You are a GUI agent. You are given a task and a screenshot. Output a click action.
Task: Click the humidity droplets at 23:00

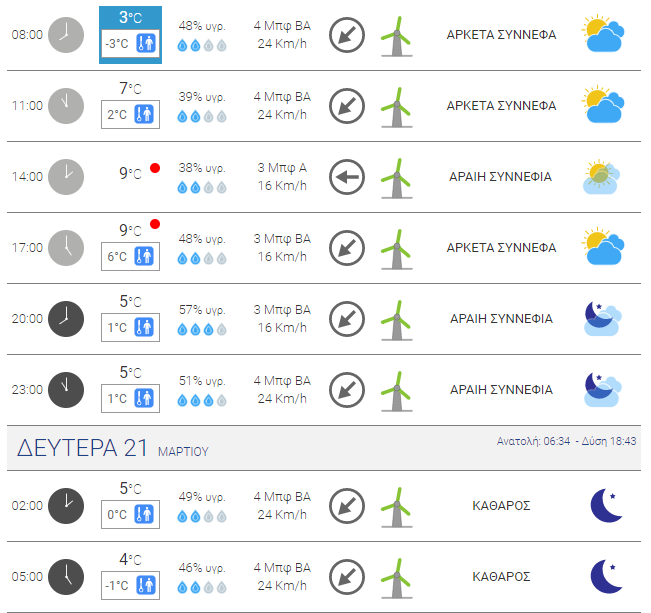(x=202, y=401)
